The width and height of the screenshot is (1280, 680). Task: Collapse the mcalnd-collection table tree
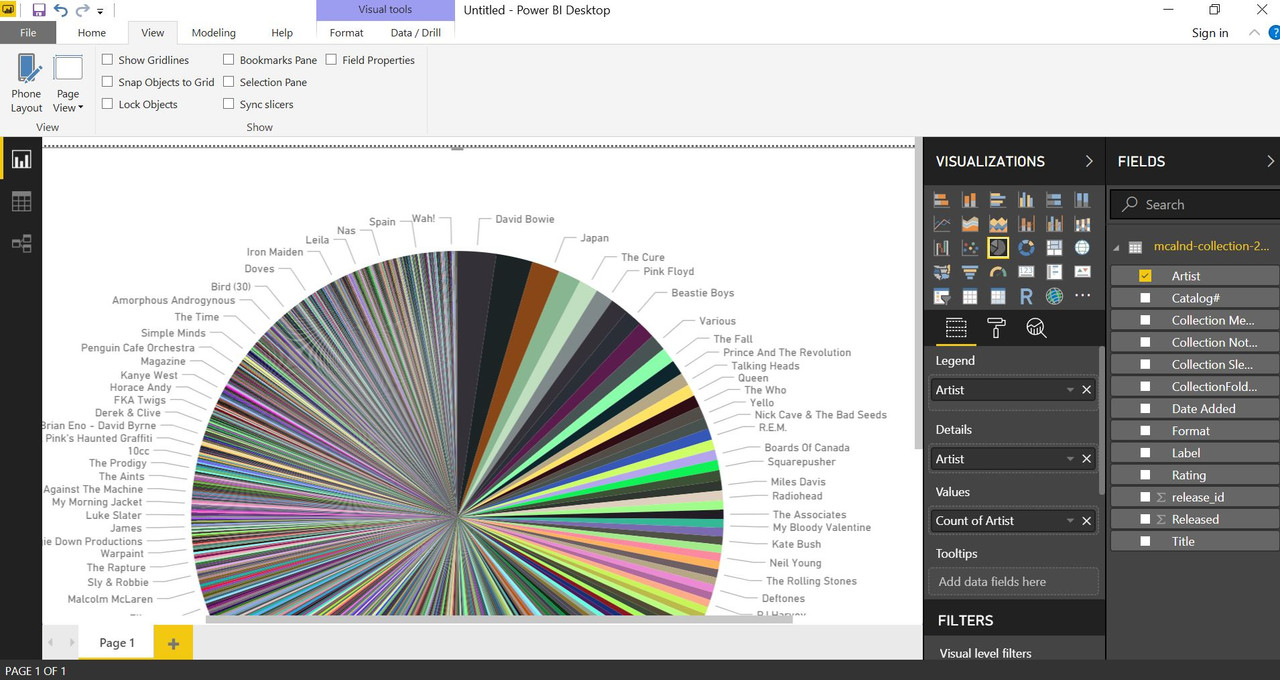[1117, 247]
